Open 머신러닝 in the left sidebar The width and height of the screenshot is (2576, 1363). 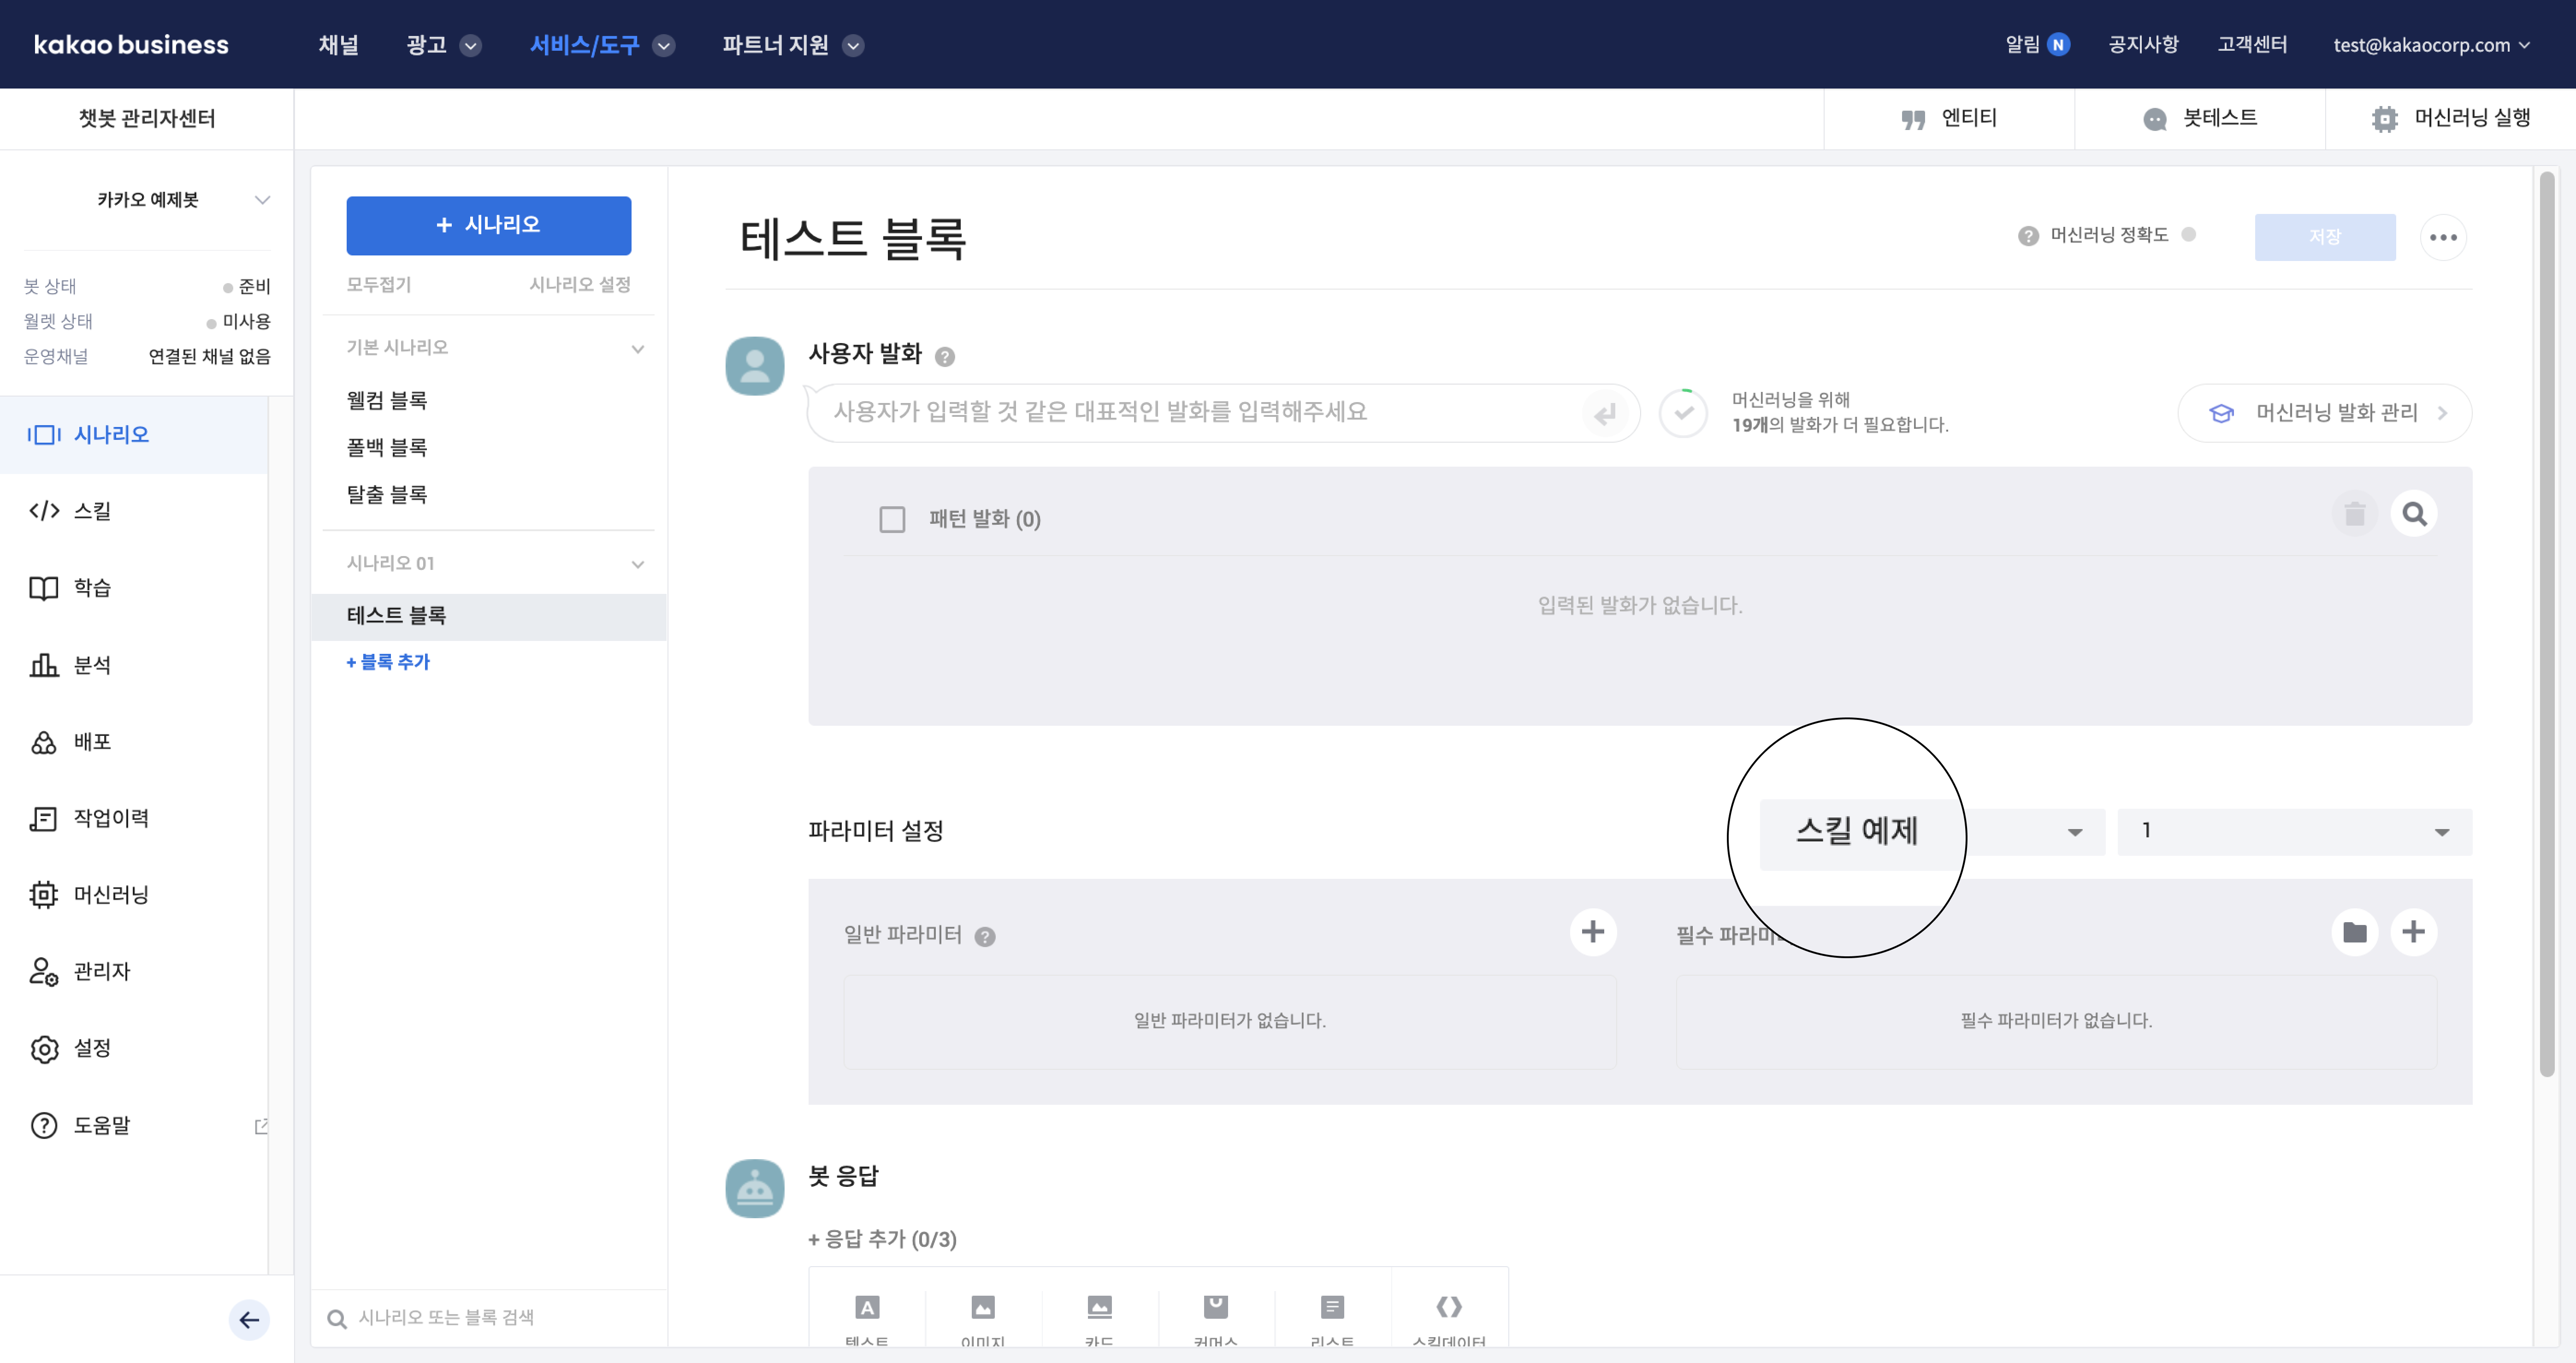pos(110,894)
